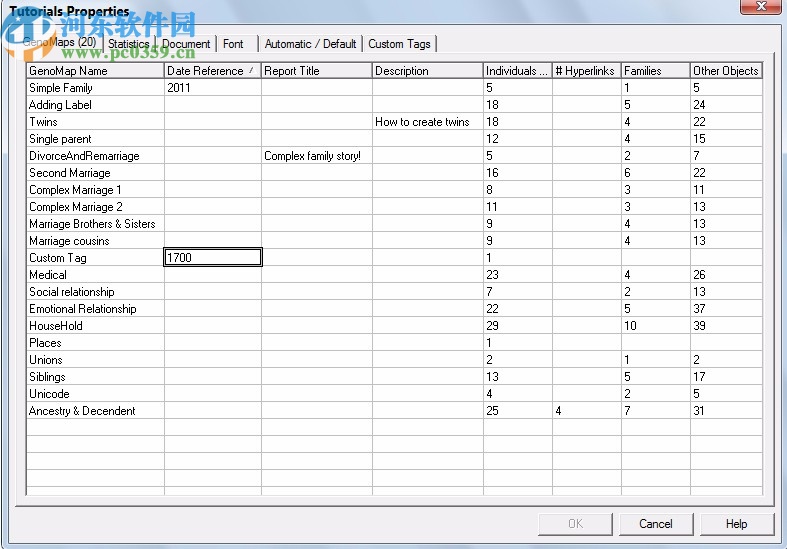Viewport: 787px width, 549px height.
Task: Click the Cancel button
Action: tap(655, 524)
